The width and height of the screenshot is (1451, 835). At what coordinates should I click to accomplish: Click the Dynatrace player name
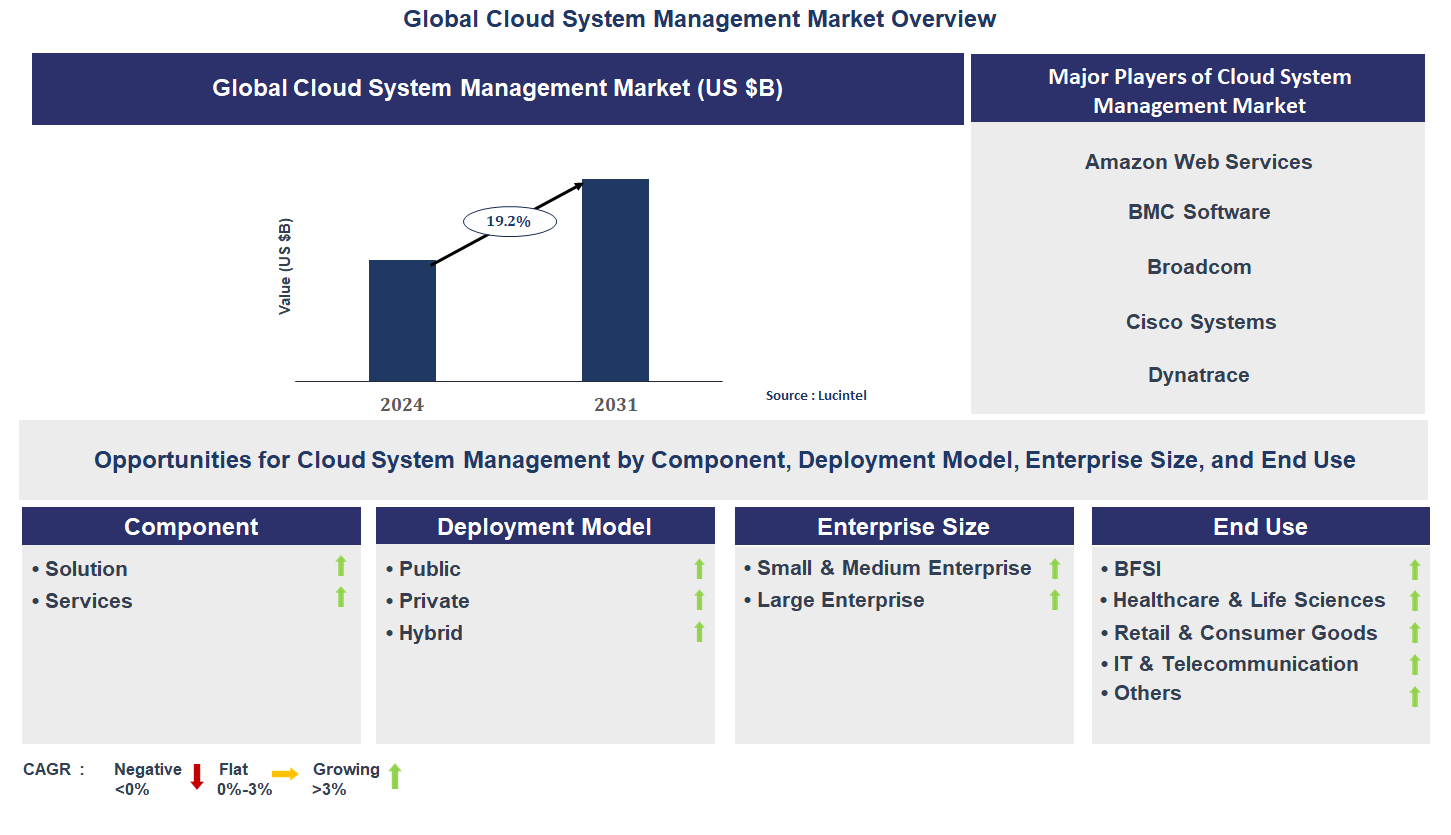pyautogui.click(x=1198, y=375)
